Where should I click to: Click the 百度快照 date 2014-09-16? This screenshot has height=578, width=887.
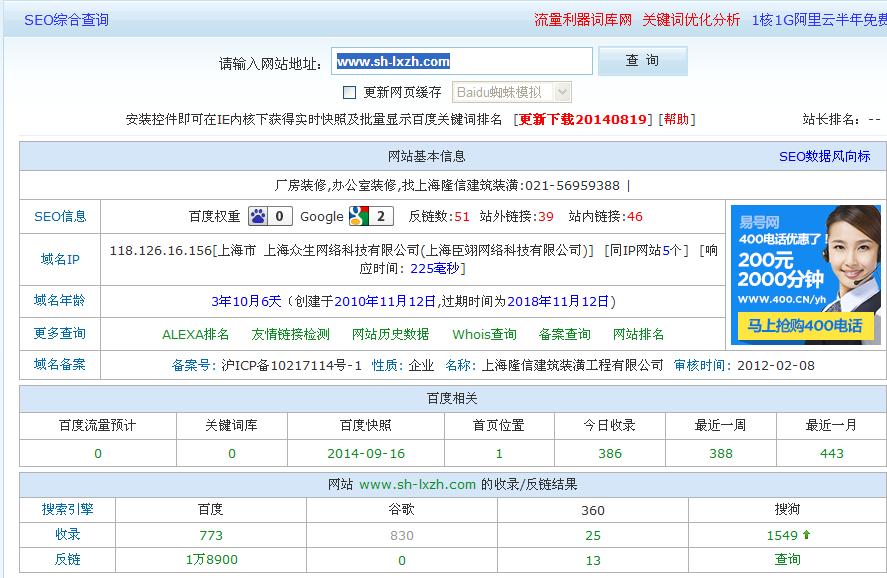pos(366,454)
